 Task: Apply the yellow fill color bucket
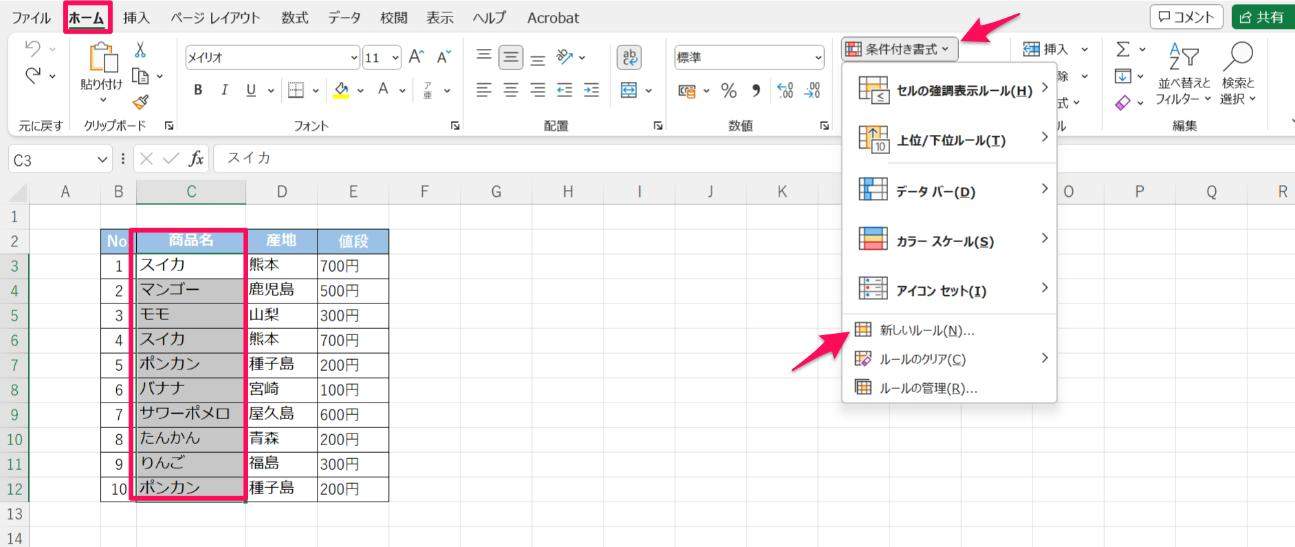click(x=342, y=90)
